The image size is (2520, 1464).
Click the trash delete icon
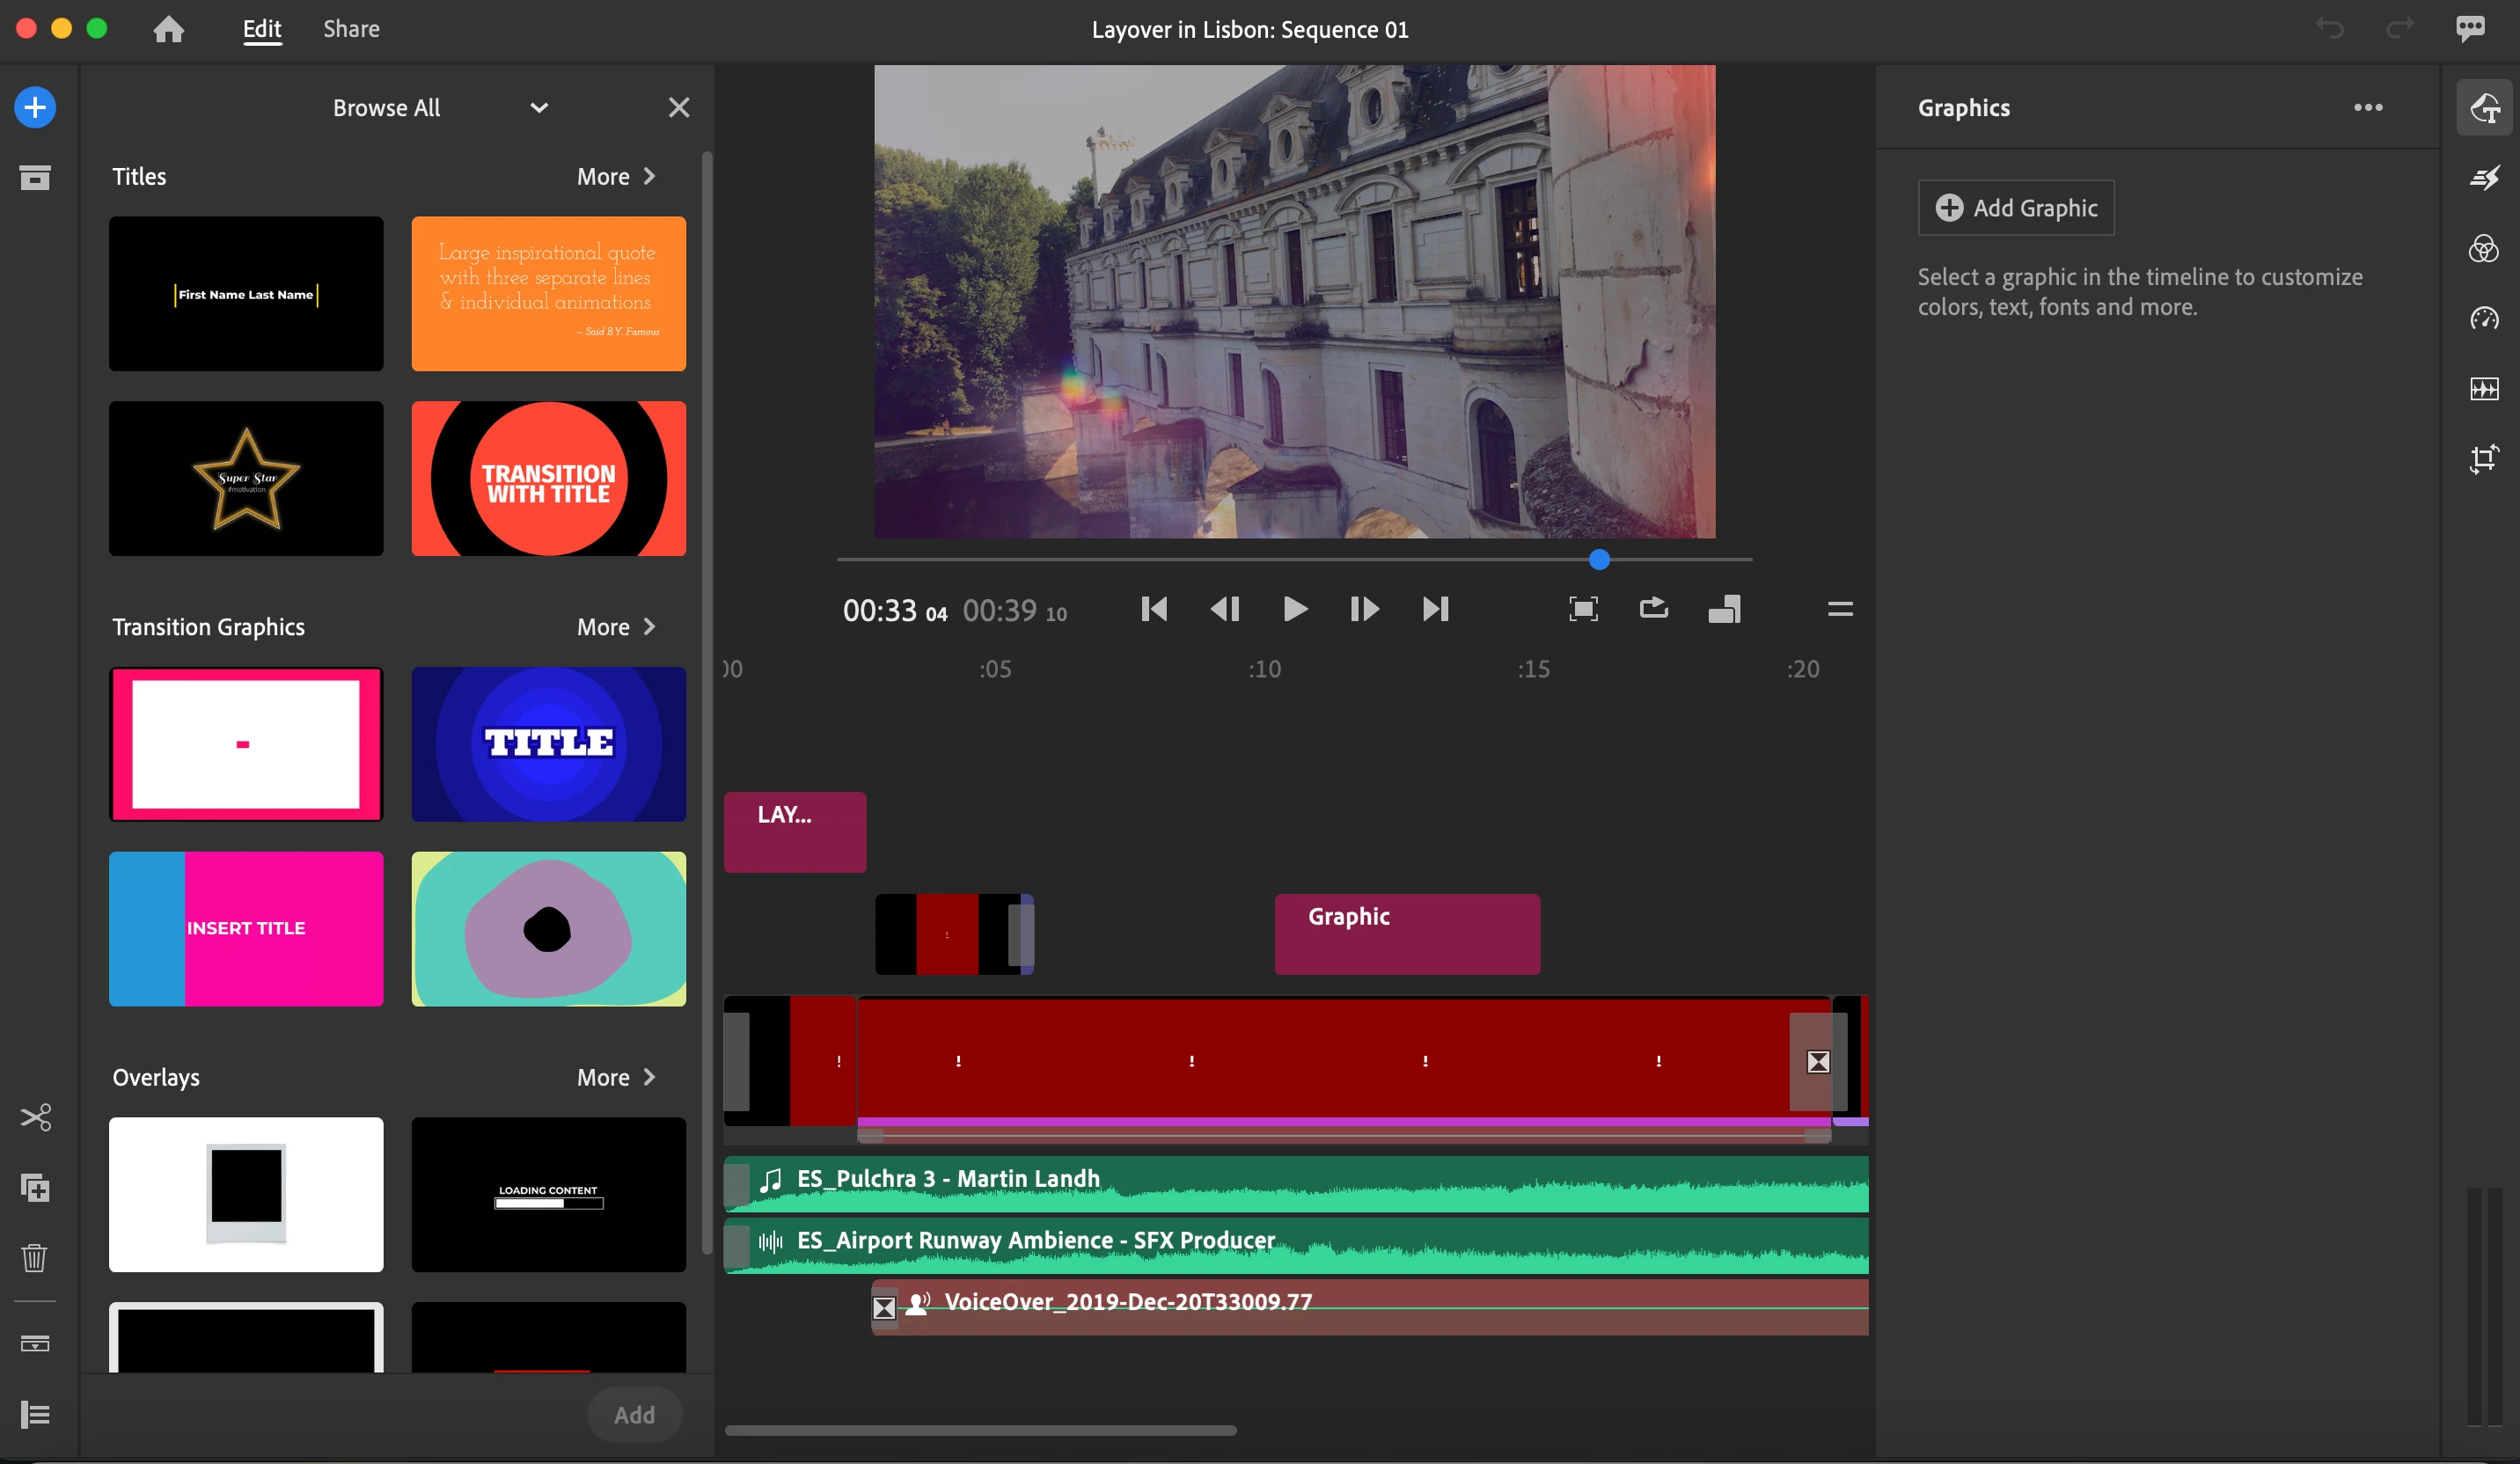pos(35,1257)
